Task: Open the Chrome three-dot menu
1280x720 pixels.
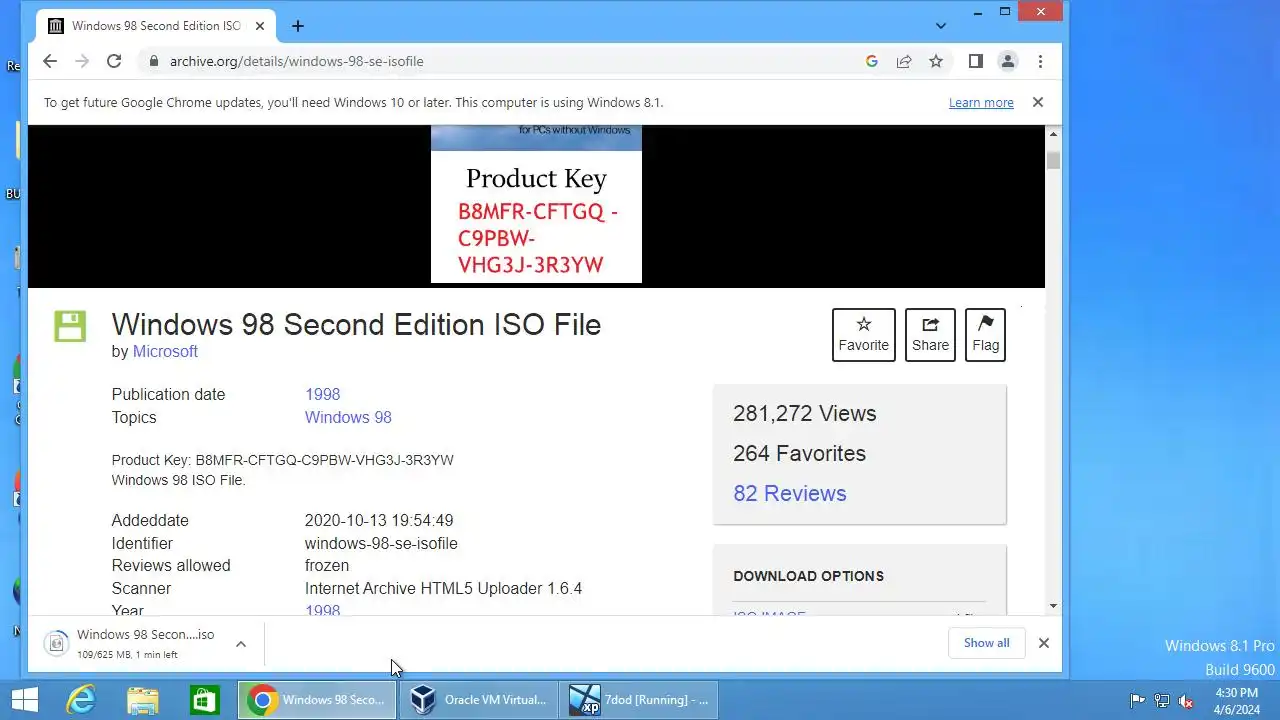Action: coord(1040,61)
